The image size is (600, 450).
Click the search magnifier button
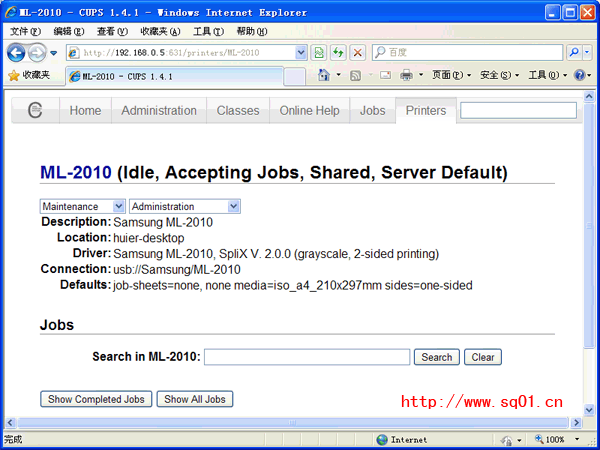coord(574,52)
